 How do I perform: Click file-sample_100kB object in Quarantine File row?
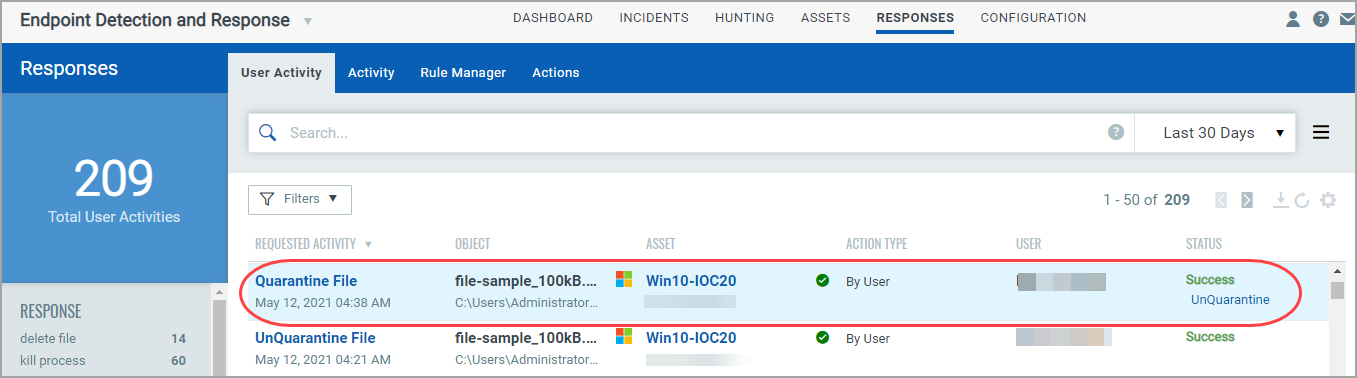point(526,281)
